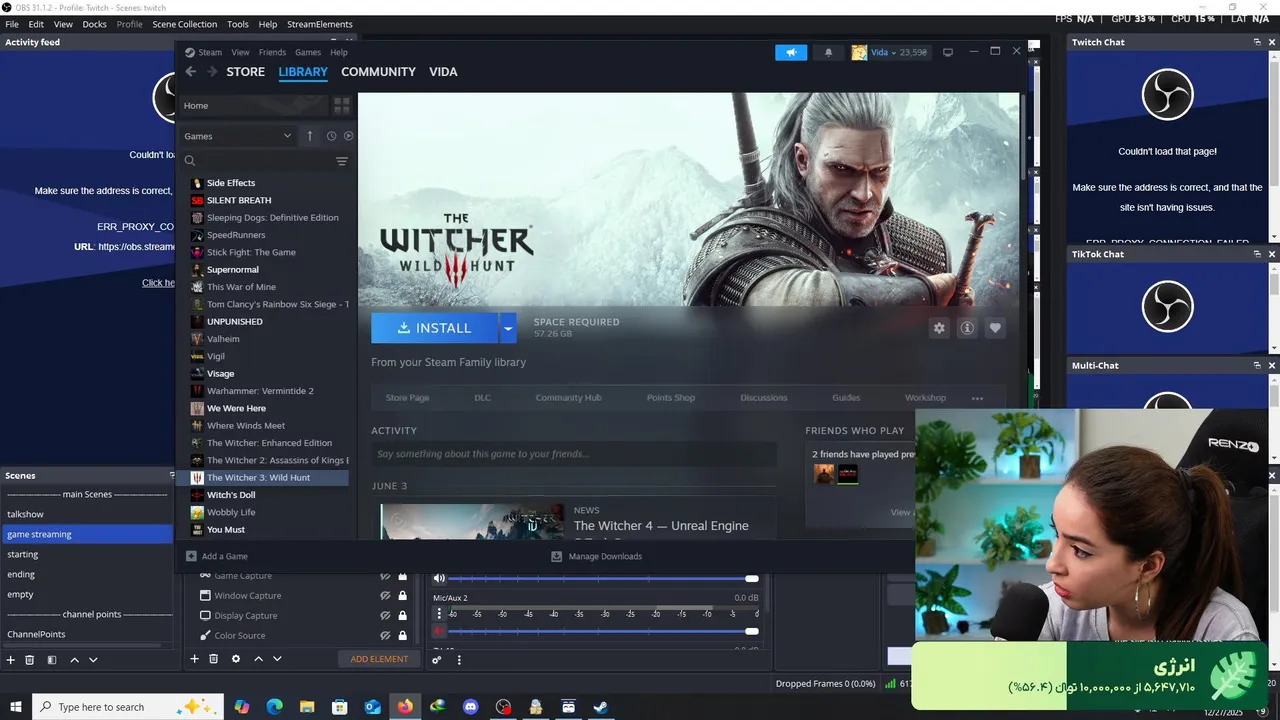Open OBS Scene Collection menu
Image resolution: width=1280 pixels, height=720 pixels.
184,24
